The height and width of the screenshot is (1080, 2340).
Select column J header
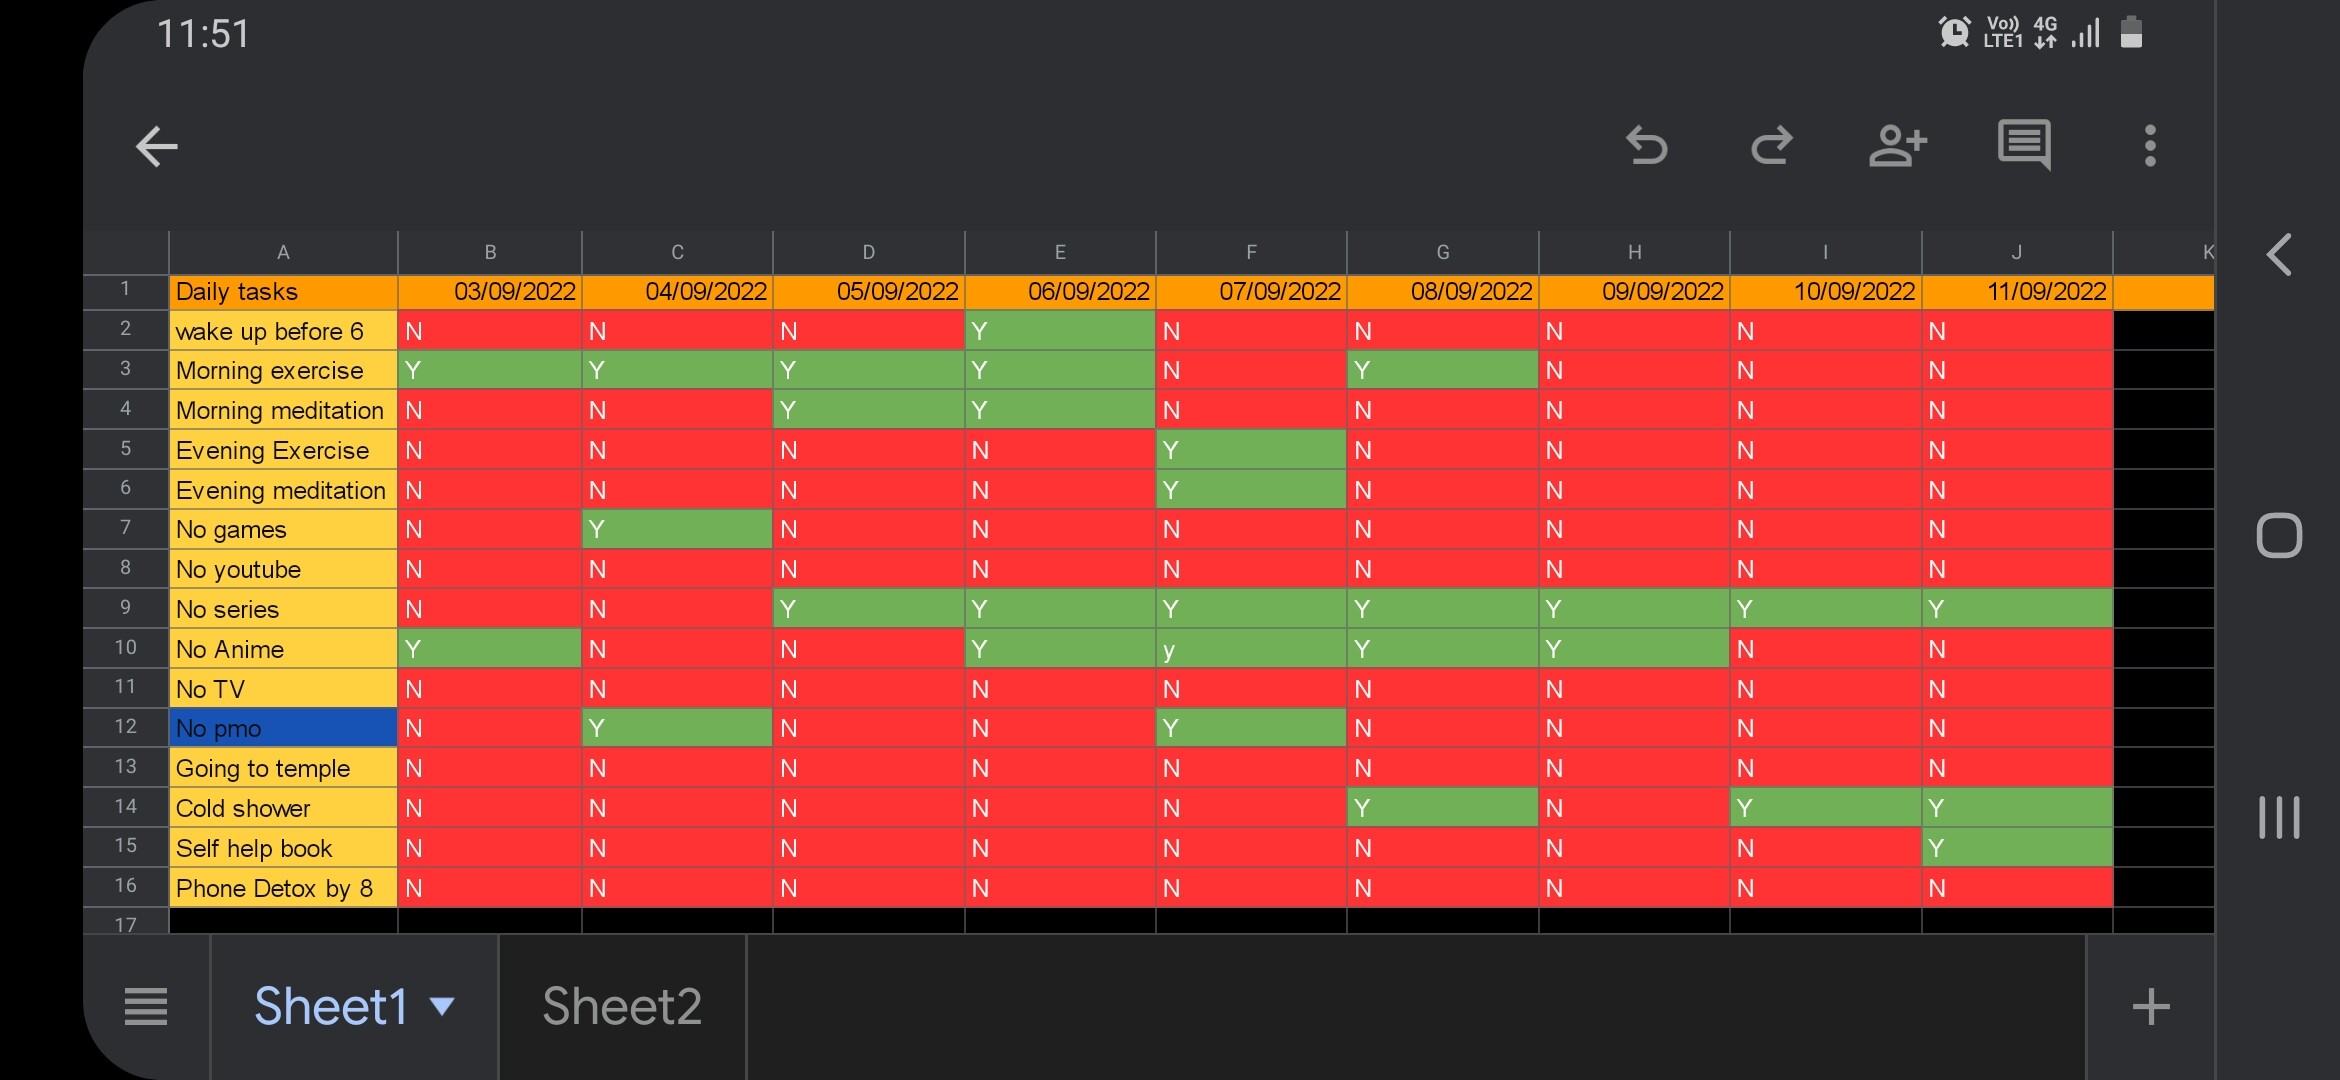(x=2017, y=252)
